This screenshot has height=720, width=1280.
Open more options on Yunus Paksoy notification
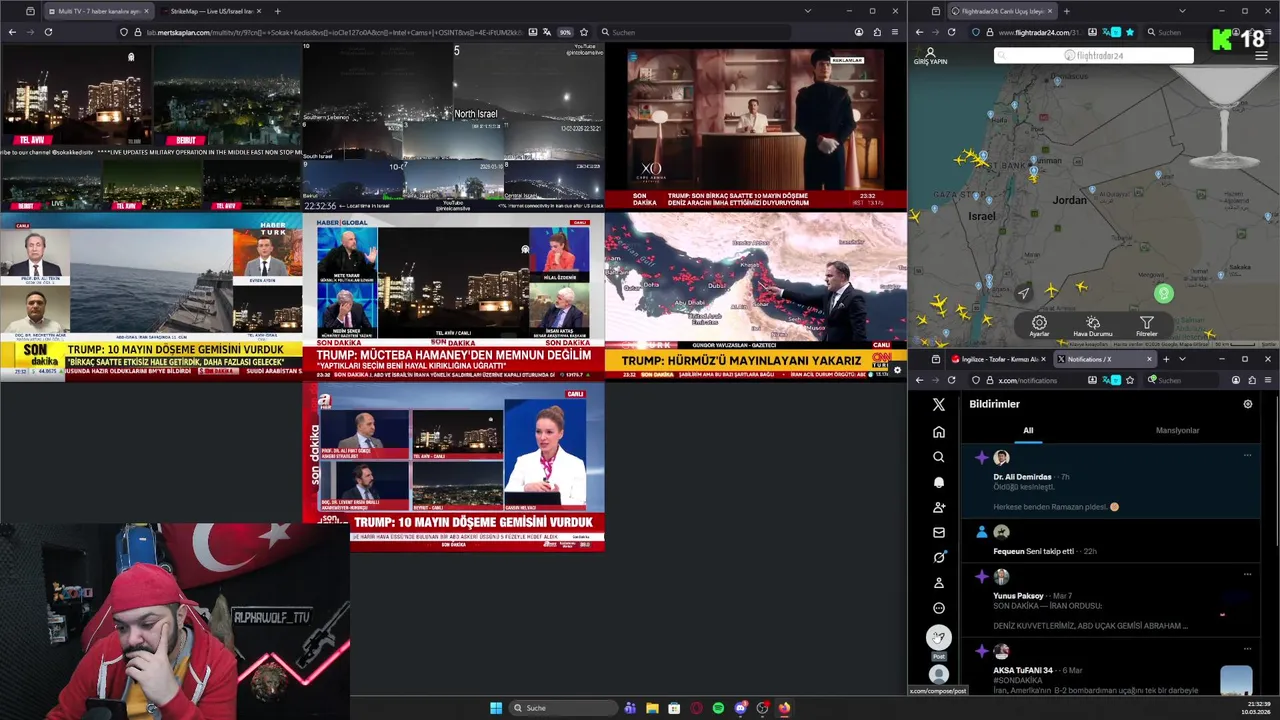[x=1247, y=574]
